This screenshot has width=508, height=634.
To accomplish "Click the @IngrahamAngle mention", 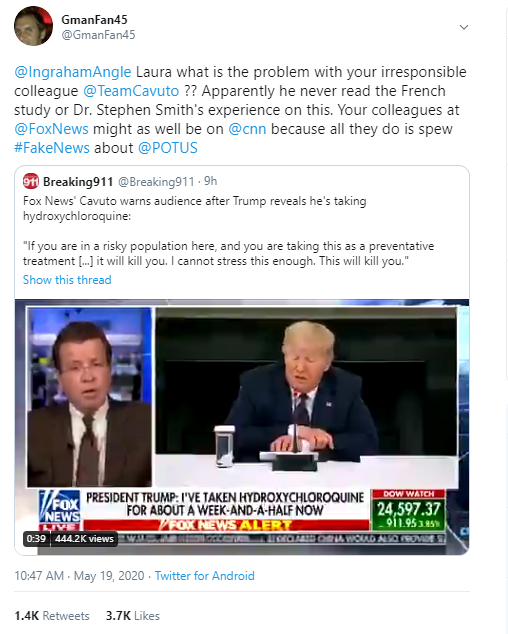I will [72, 72].
